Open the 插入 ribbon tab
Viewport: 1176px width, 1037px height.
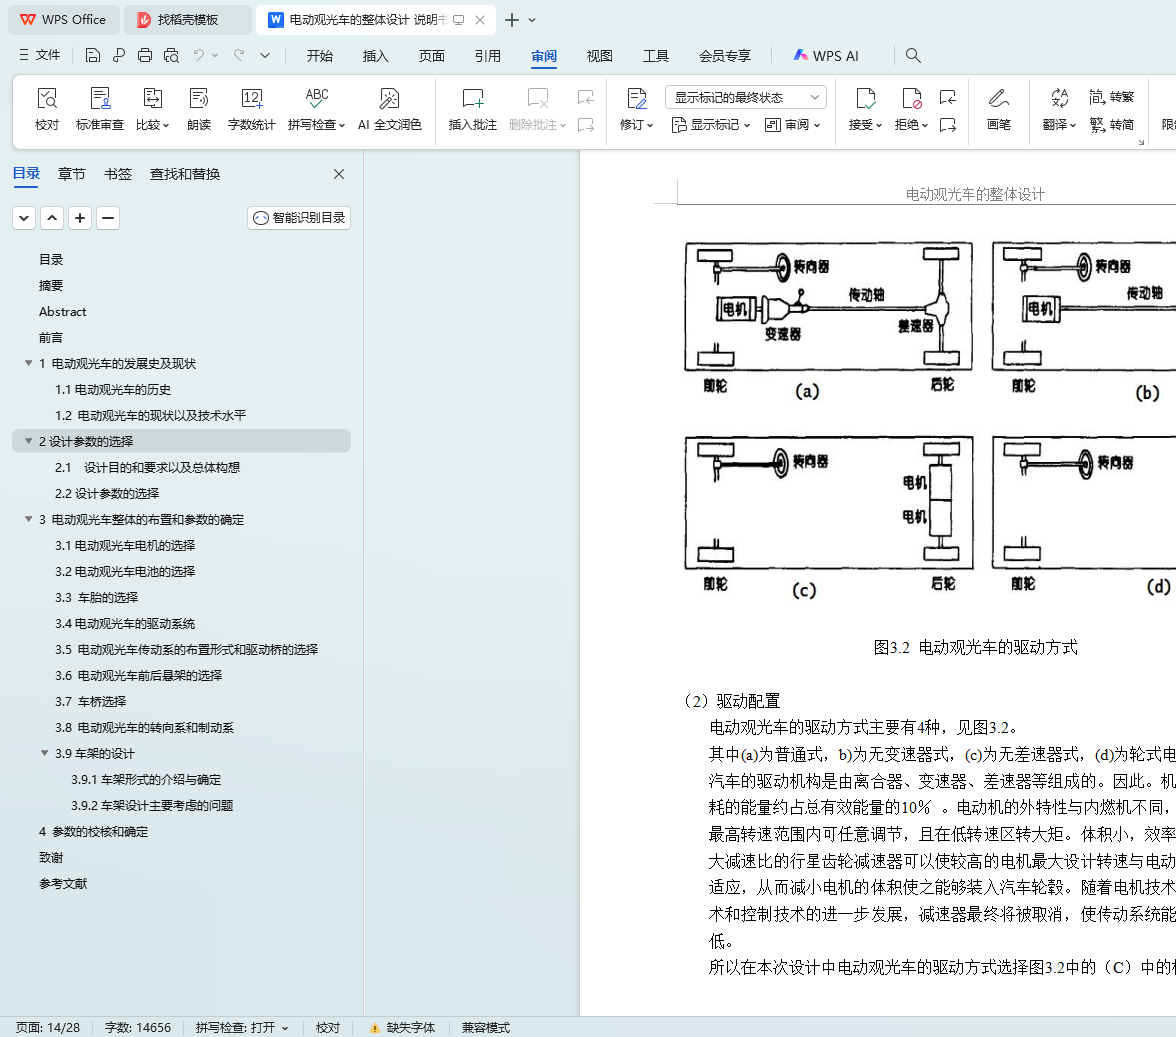click(375, 55)
